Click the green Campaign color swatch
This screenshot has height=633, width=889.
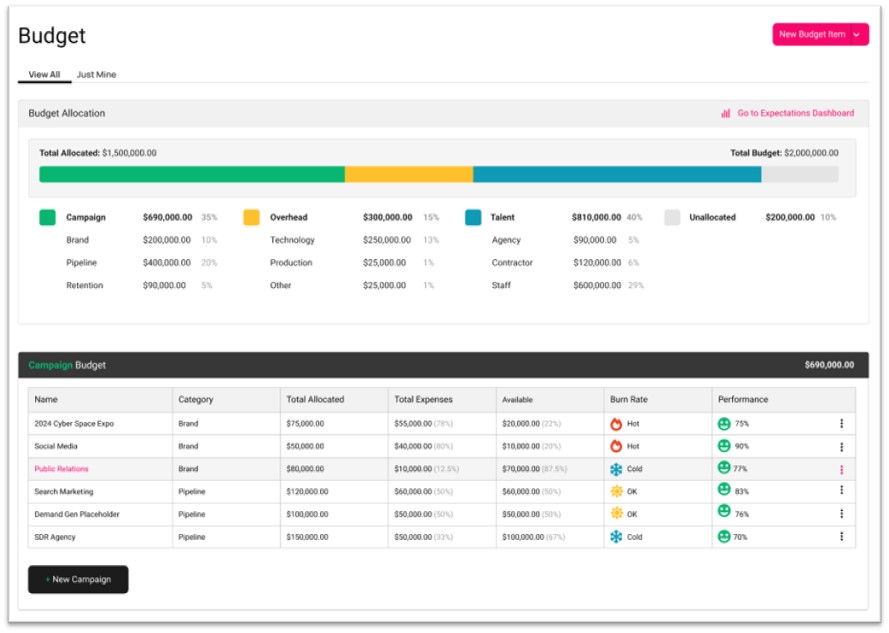[x=48, y=217]
